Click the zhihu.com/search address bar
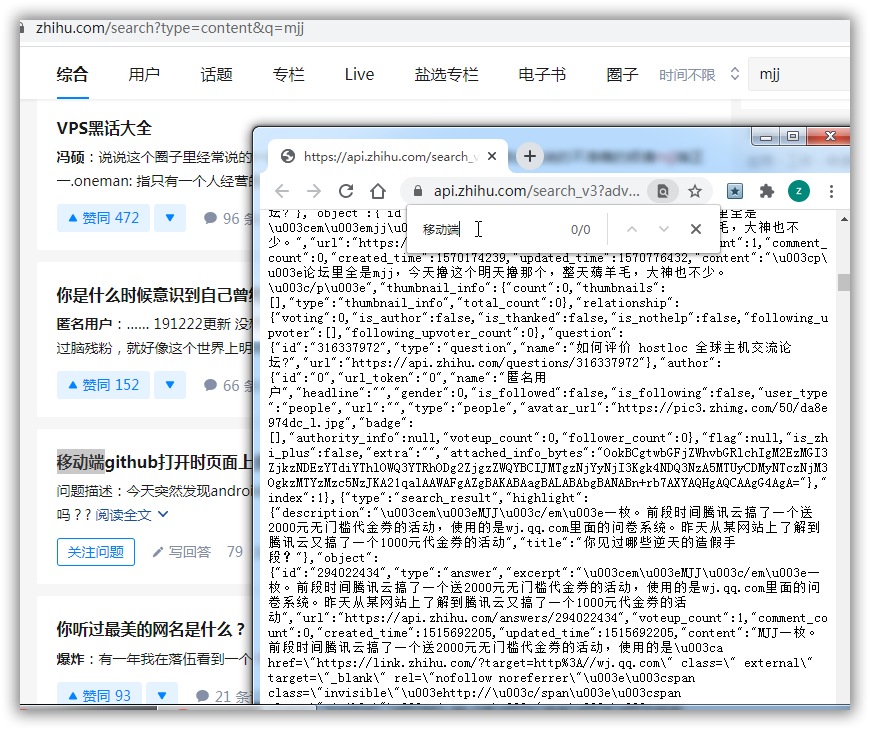 (x=170, y=28)
